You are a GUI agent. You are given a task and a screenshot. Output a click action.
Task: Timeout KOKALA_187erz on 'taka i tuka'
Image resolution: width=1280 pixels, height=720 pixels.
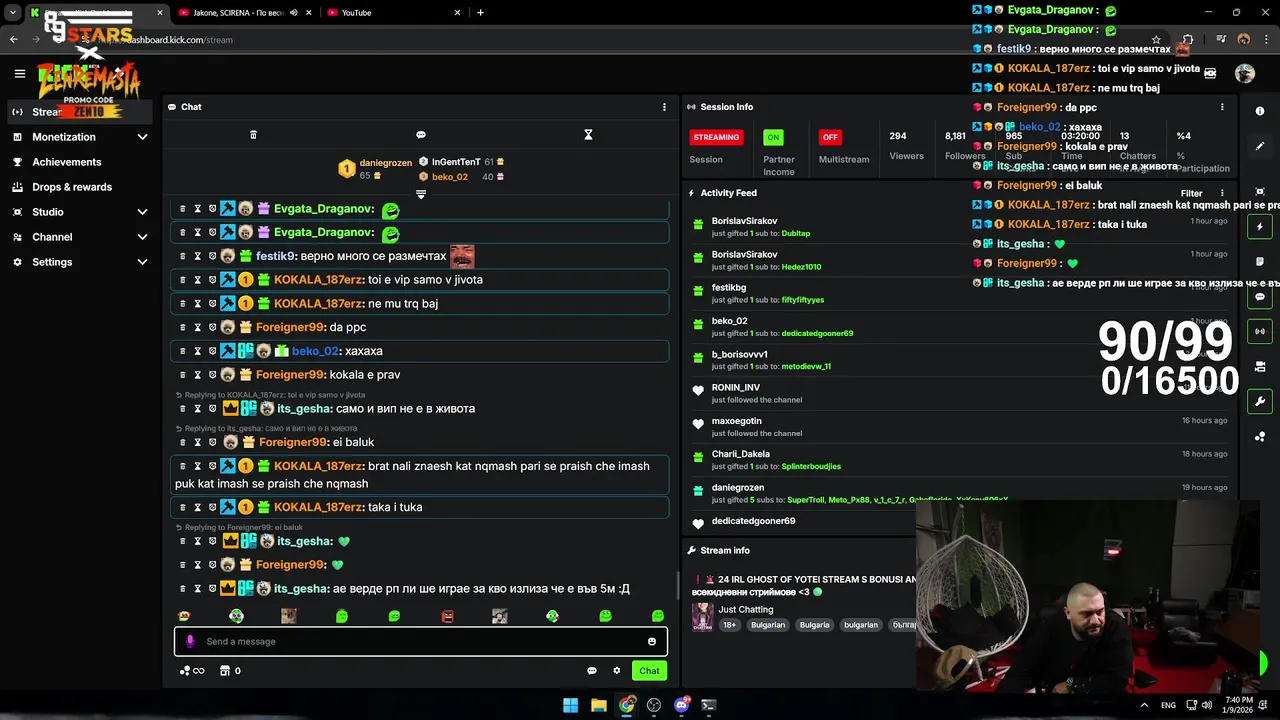[197, 507]
